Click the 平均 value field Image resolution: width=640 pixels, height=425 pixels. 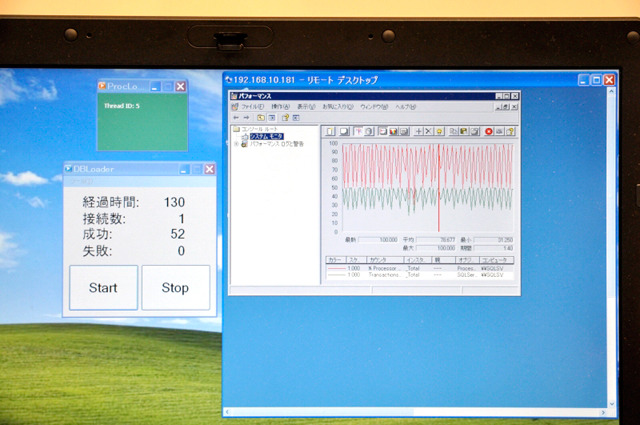pos(436,240)
